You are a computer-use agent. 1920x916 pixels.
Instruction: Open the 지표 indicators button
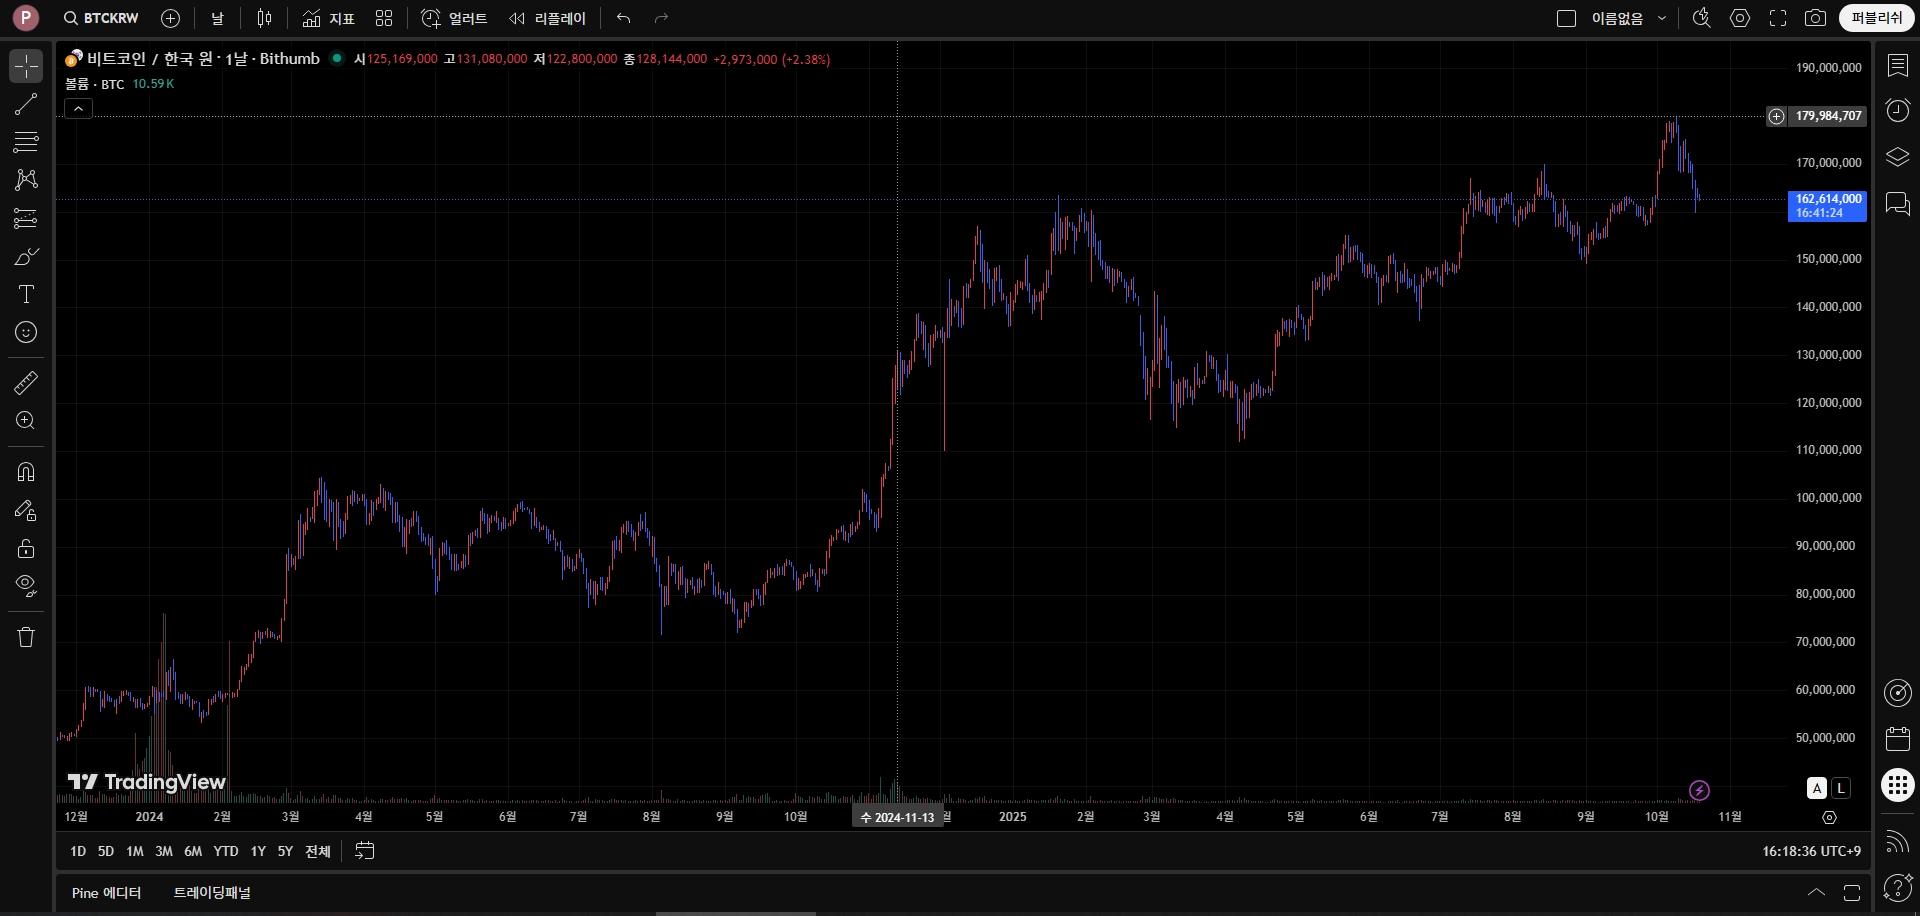coord(329,18)
